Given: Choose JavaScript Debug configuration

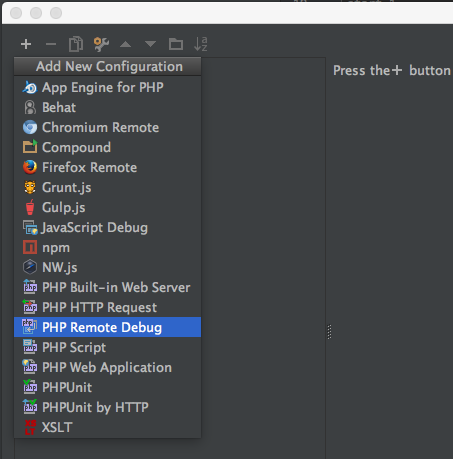Looking at the screenshot, I should pos(107,227).
